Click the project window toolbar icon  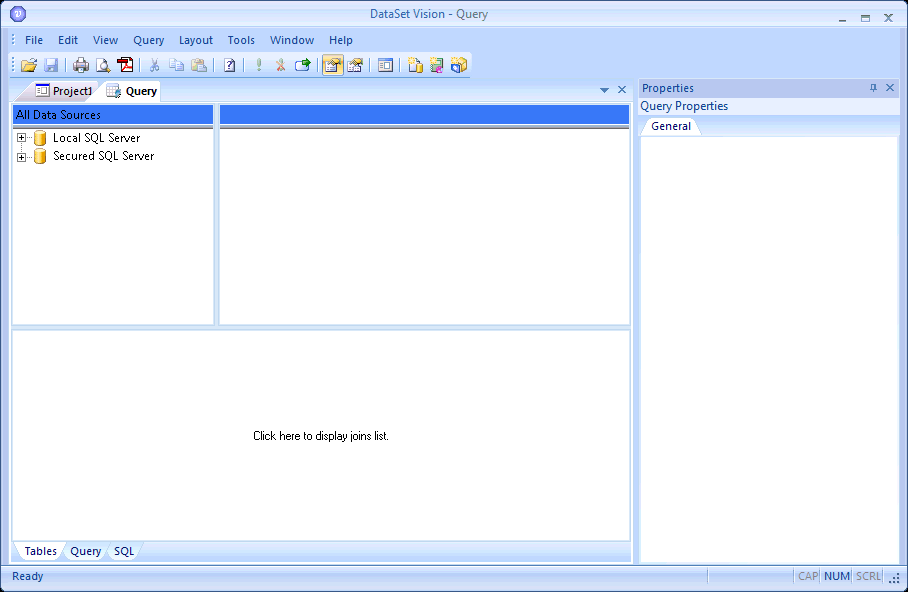385,65
